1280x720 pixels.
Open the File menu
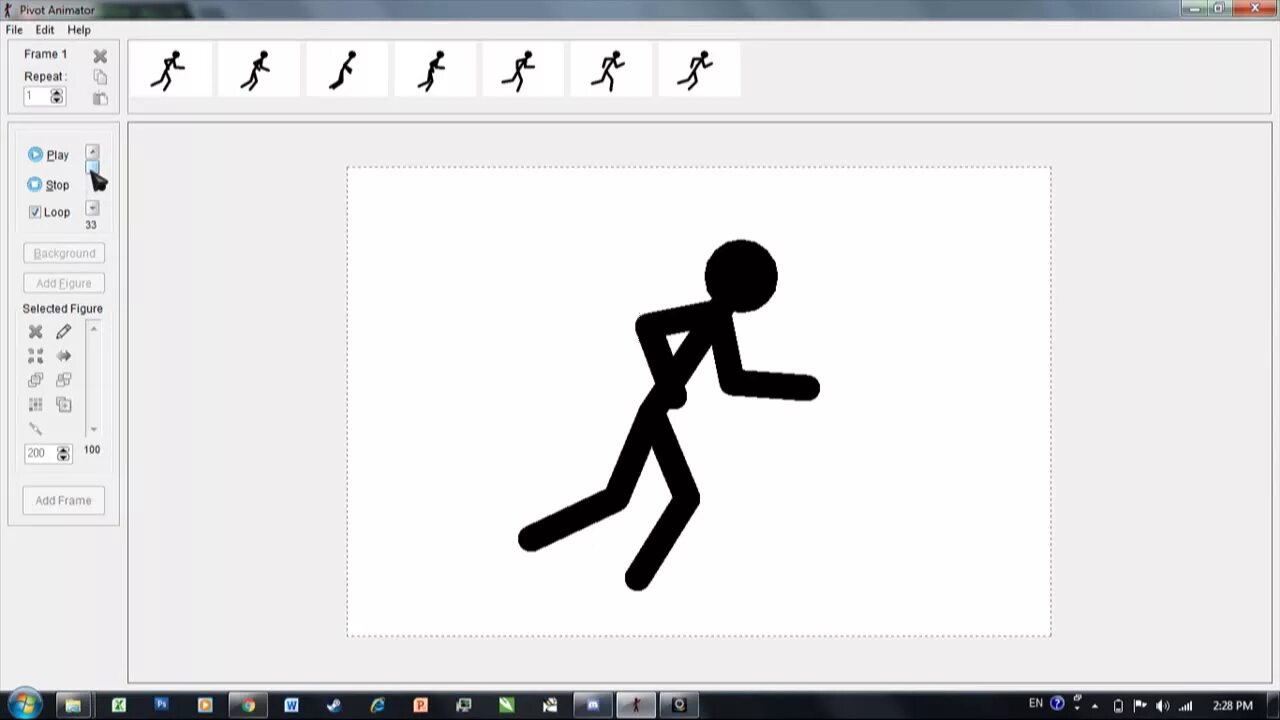point(14,29)
